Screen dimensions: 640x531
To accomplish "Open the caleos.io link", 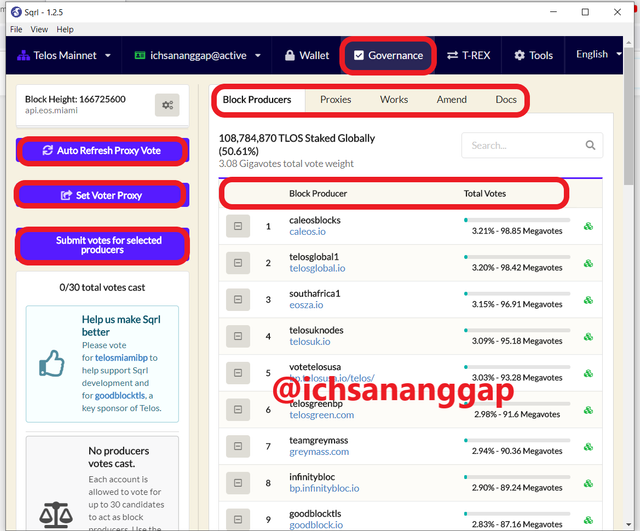I will 307,232.
